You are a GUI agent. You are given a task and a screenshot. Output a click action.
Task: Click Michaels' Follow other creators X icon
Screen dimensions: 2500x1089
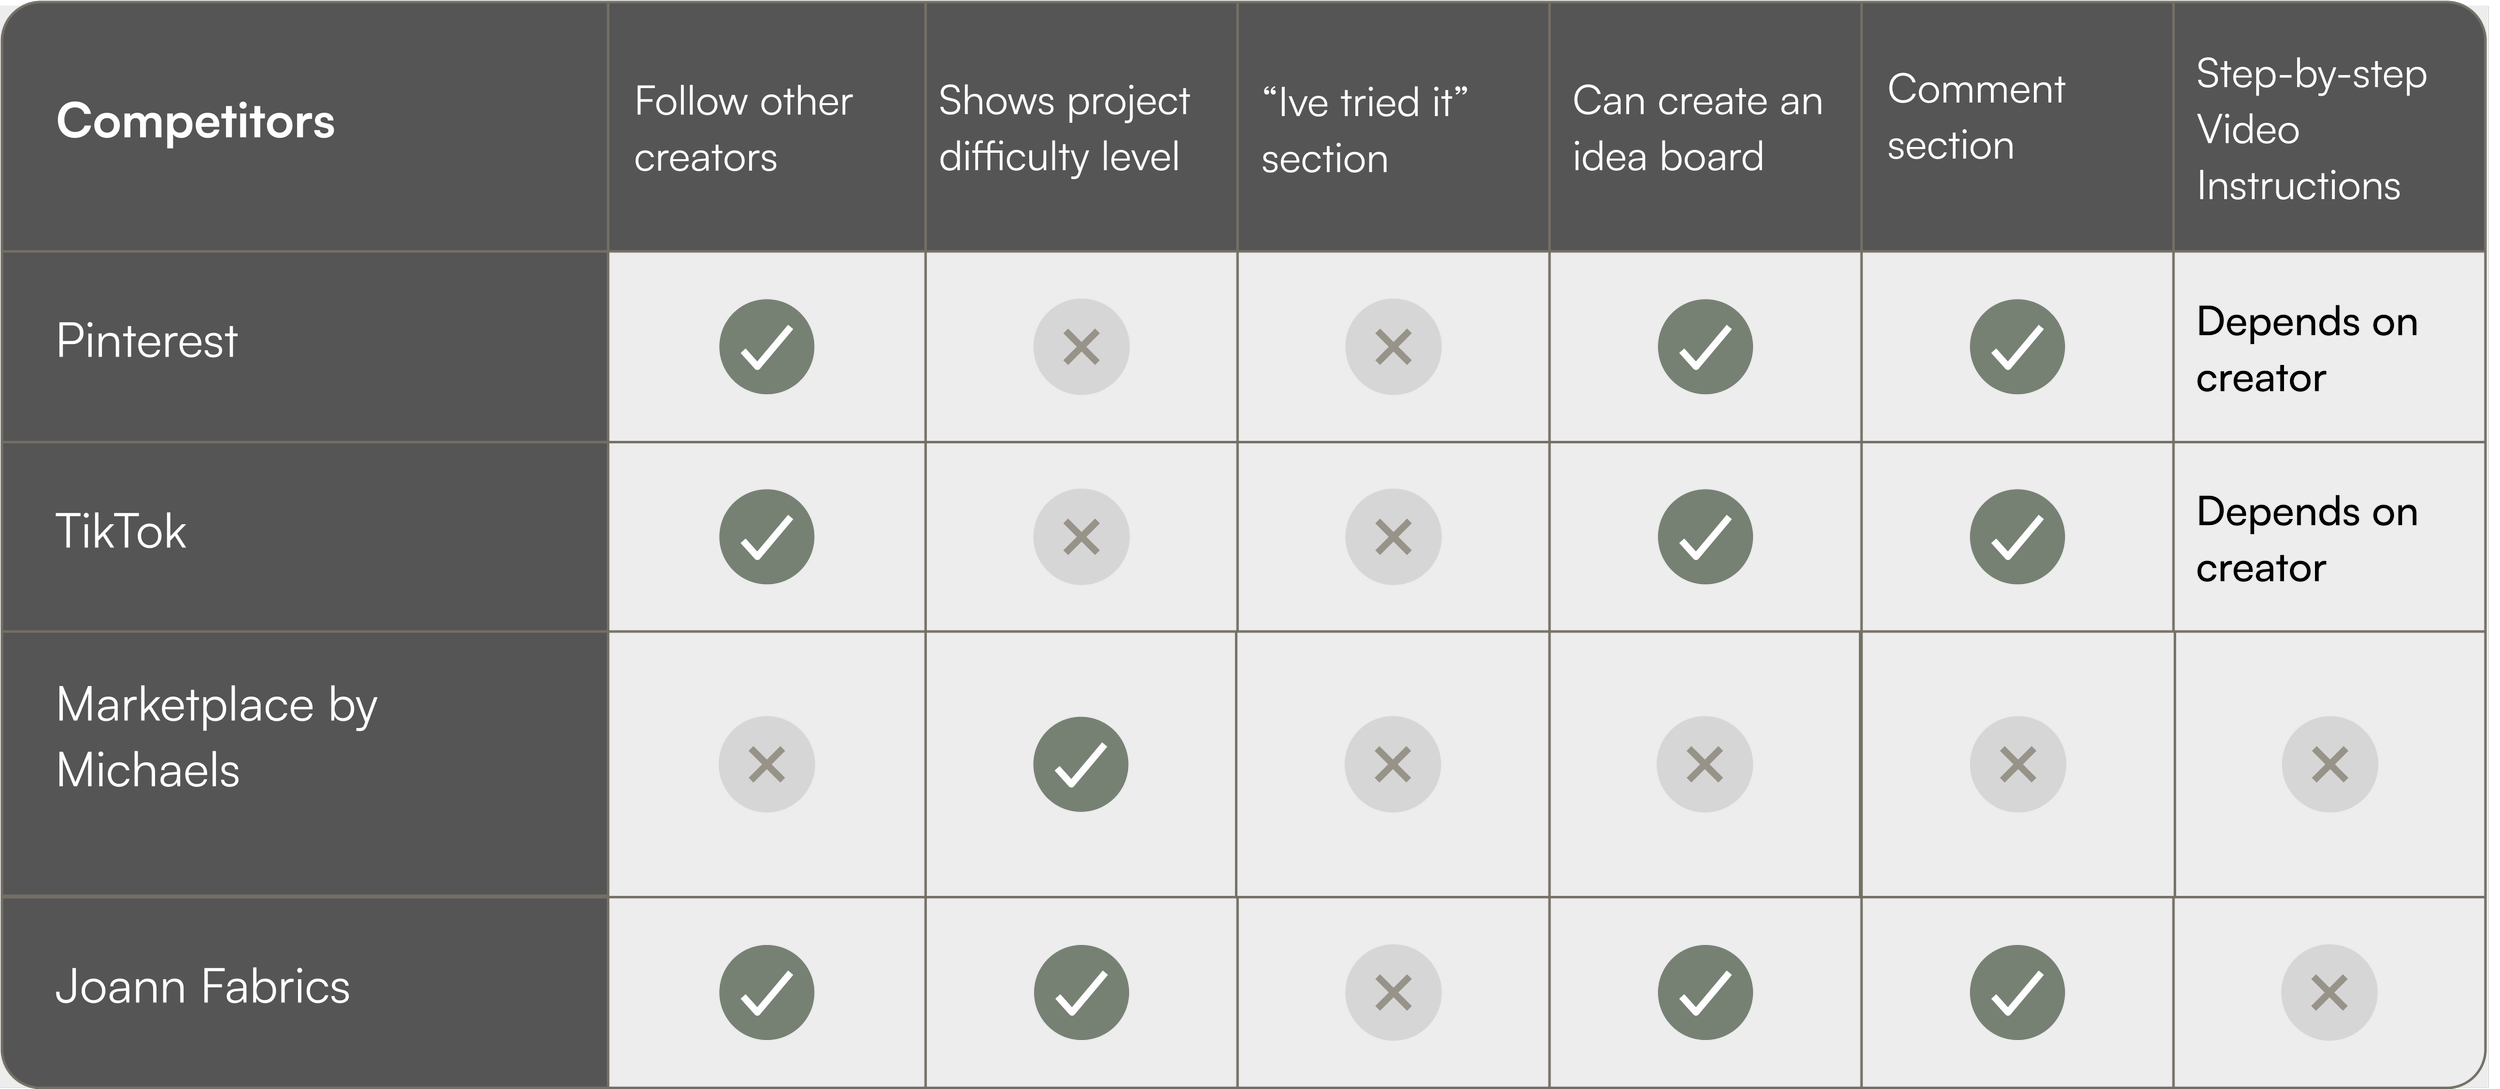(767, 764)
